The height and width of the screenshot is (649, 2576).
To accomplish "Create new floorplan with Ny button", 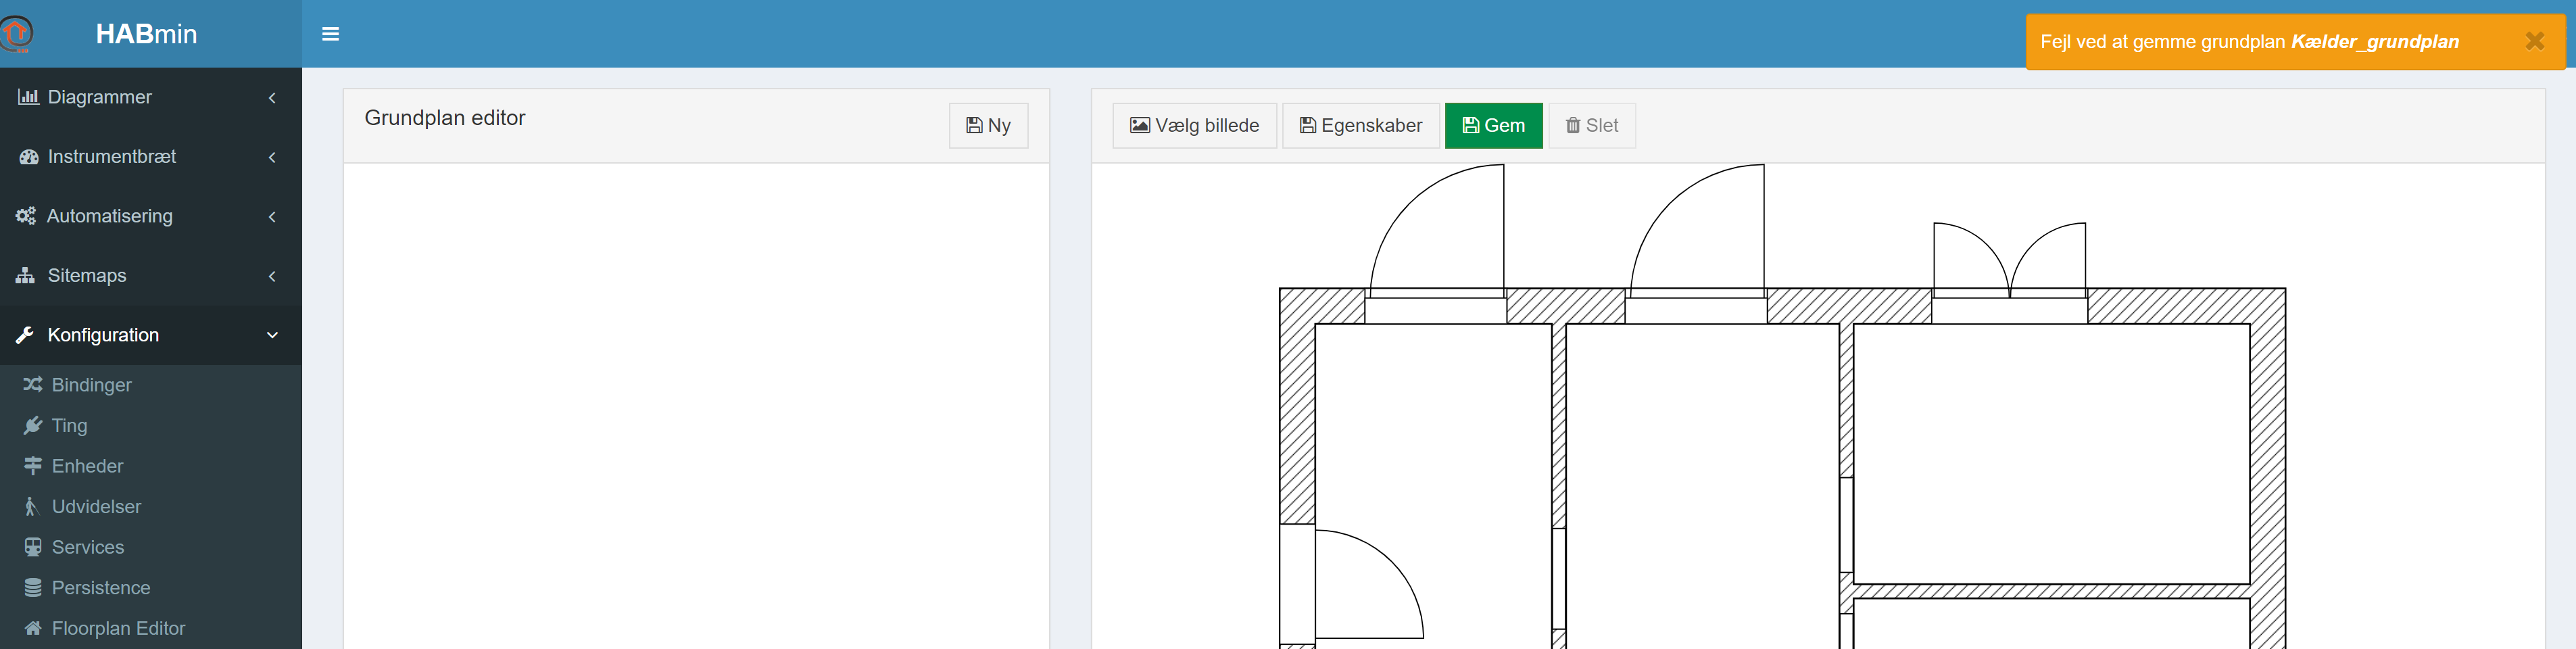I will pyautogui.click(x=987, y=126).
